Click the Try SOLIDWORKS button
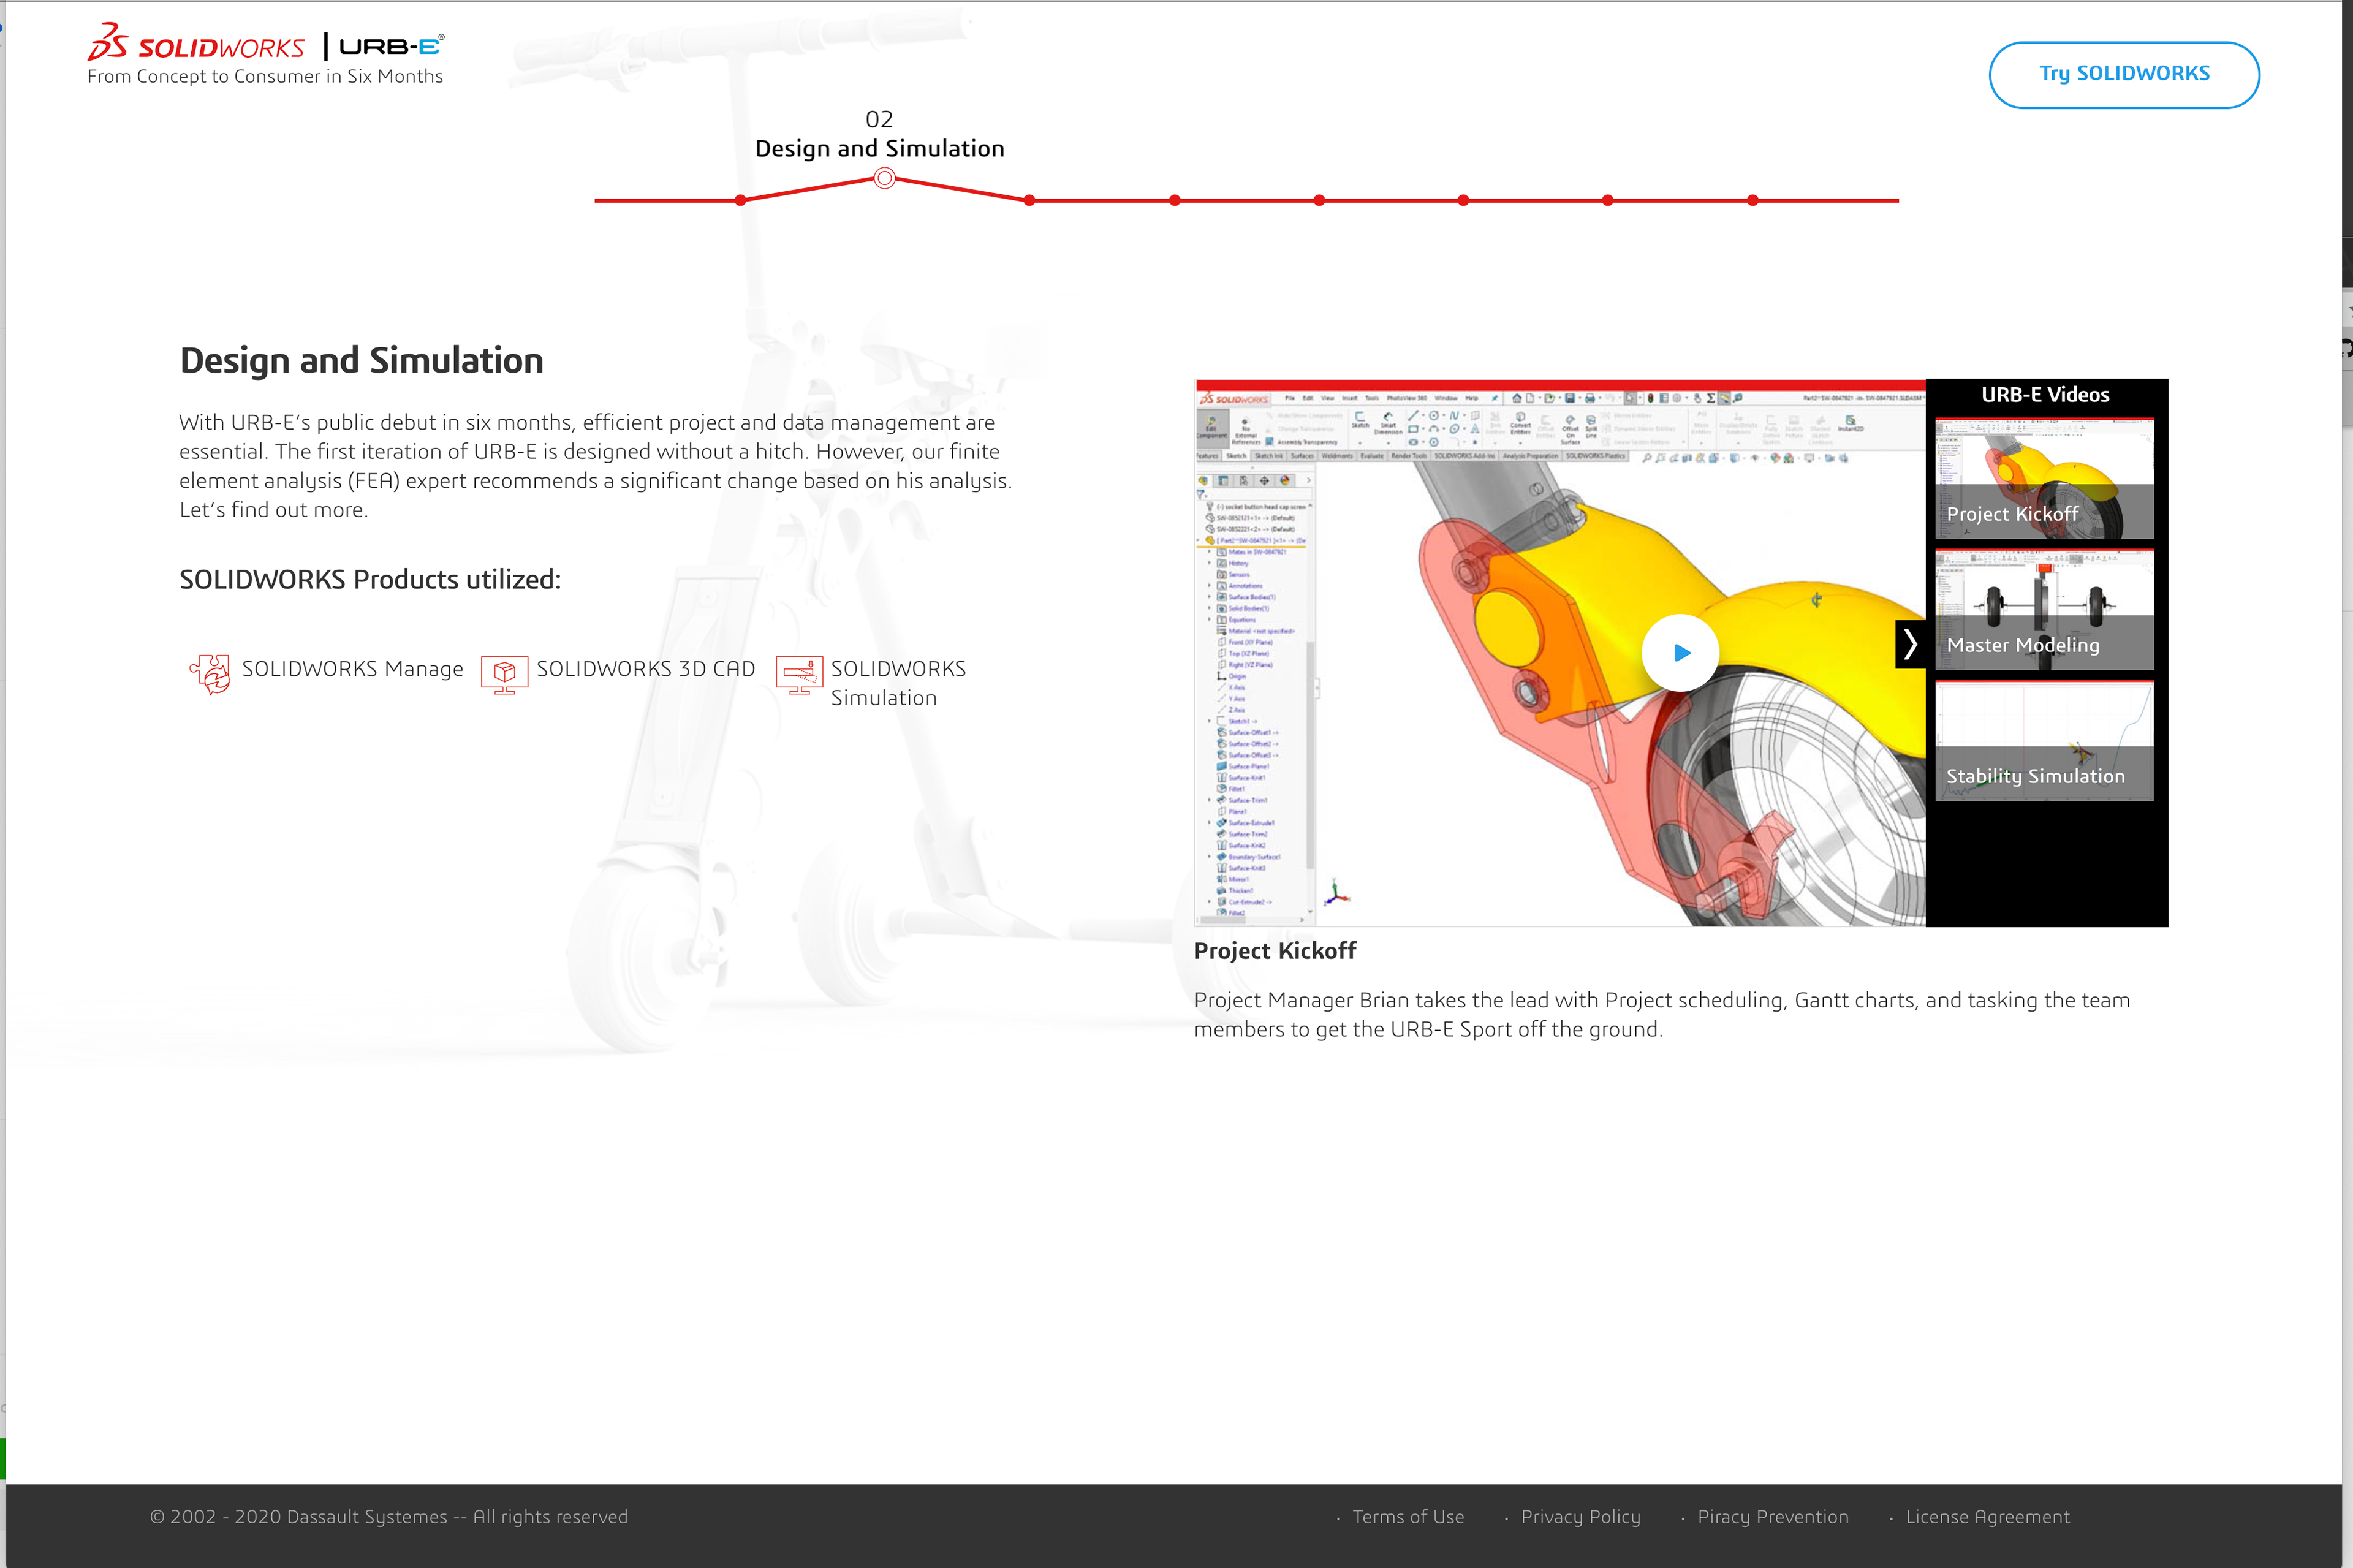This screenshot has height=1568, width=2353. 2124,74
